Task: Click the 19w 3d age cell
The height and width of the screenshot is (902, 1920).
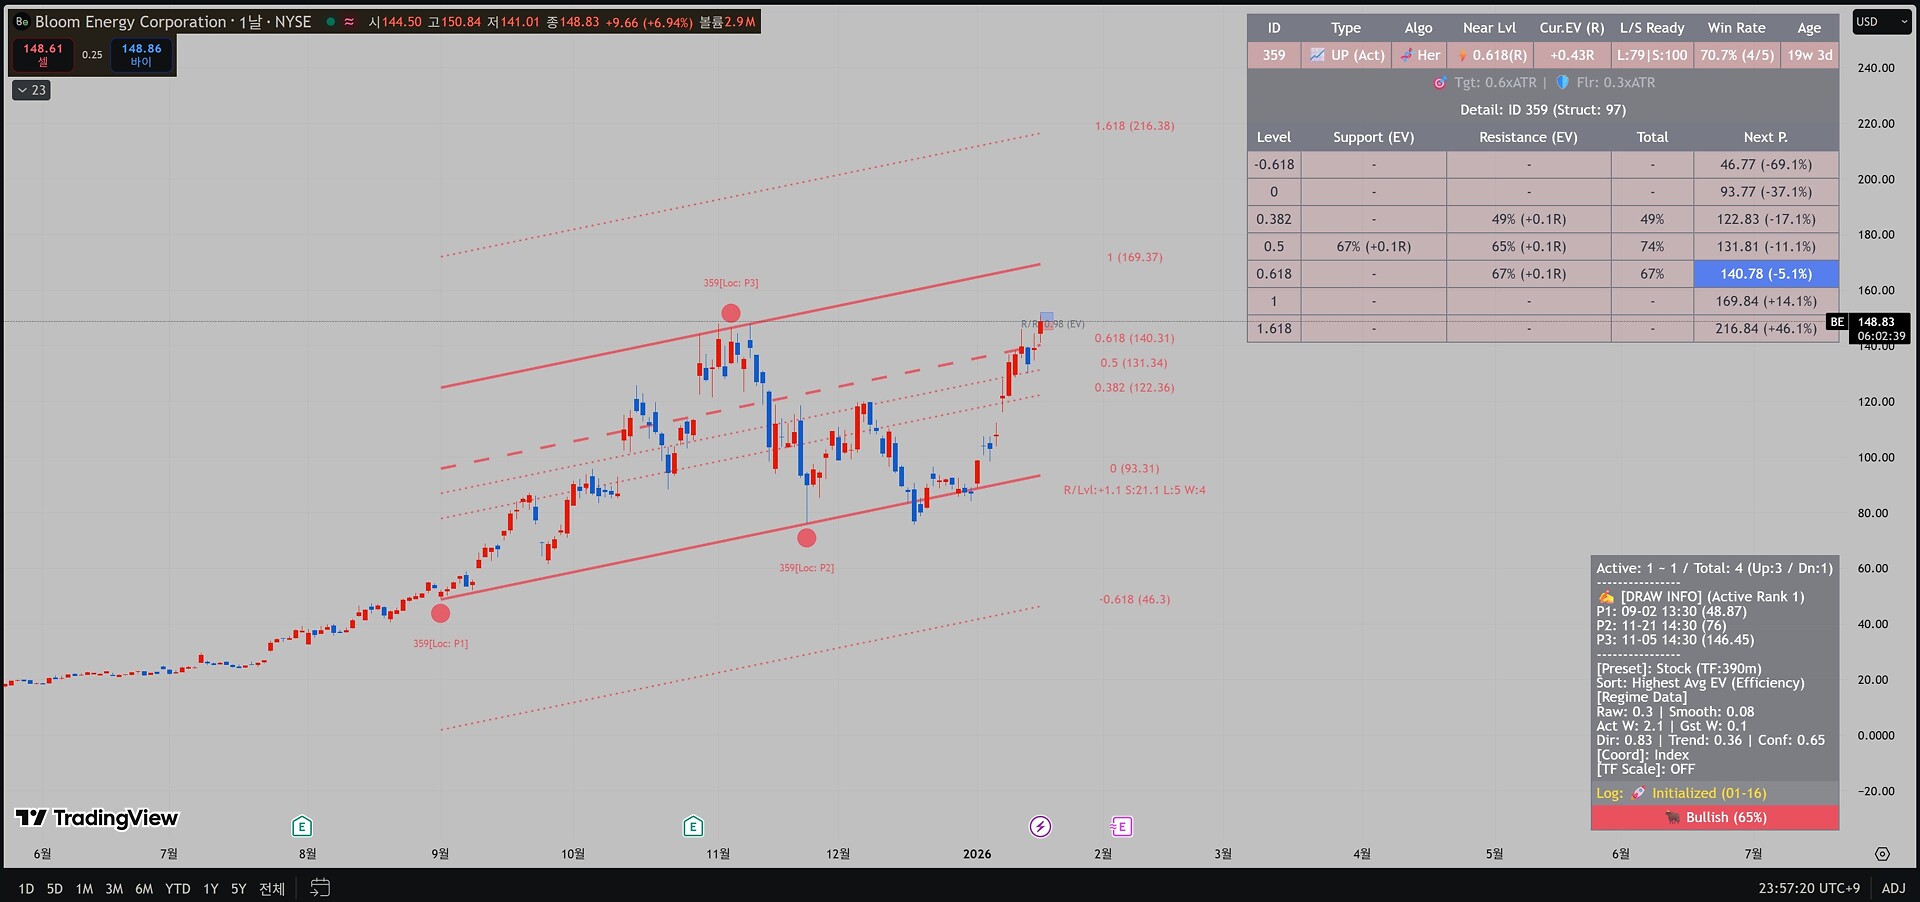Action: tap(1810, 55)
